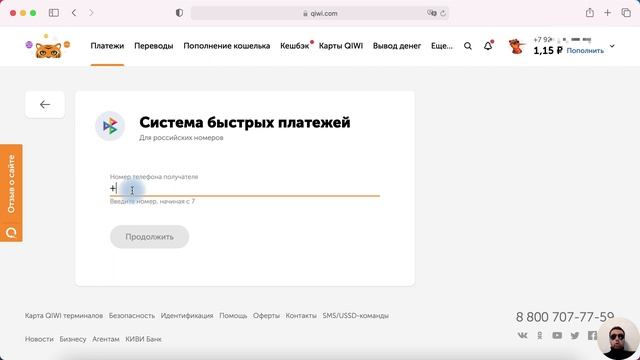The height and width of the screenshot is (360, 640).
Task: Click the qiwi.com address bar
Action: [320, 13]
